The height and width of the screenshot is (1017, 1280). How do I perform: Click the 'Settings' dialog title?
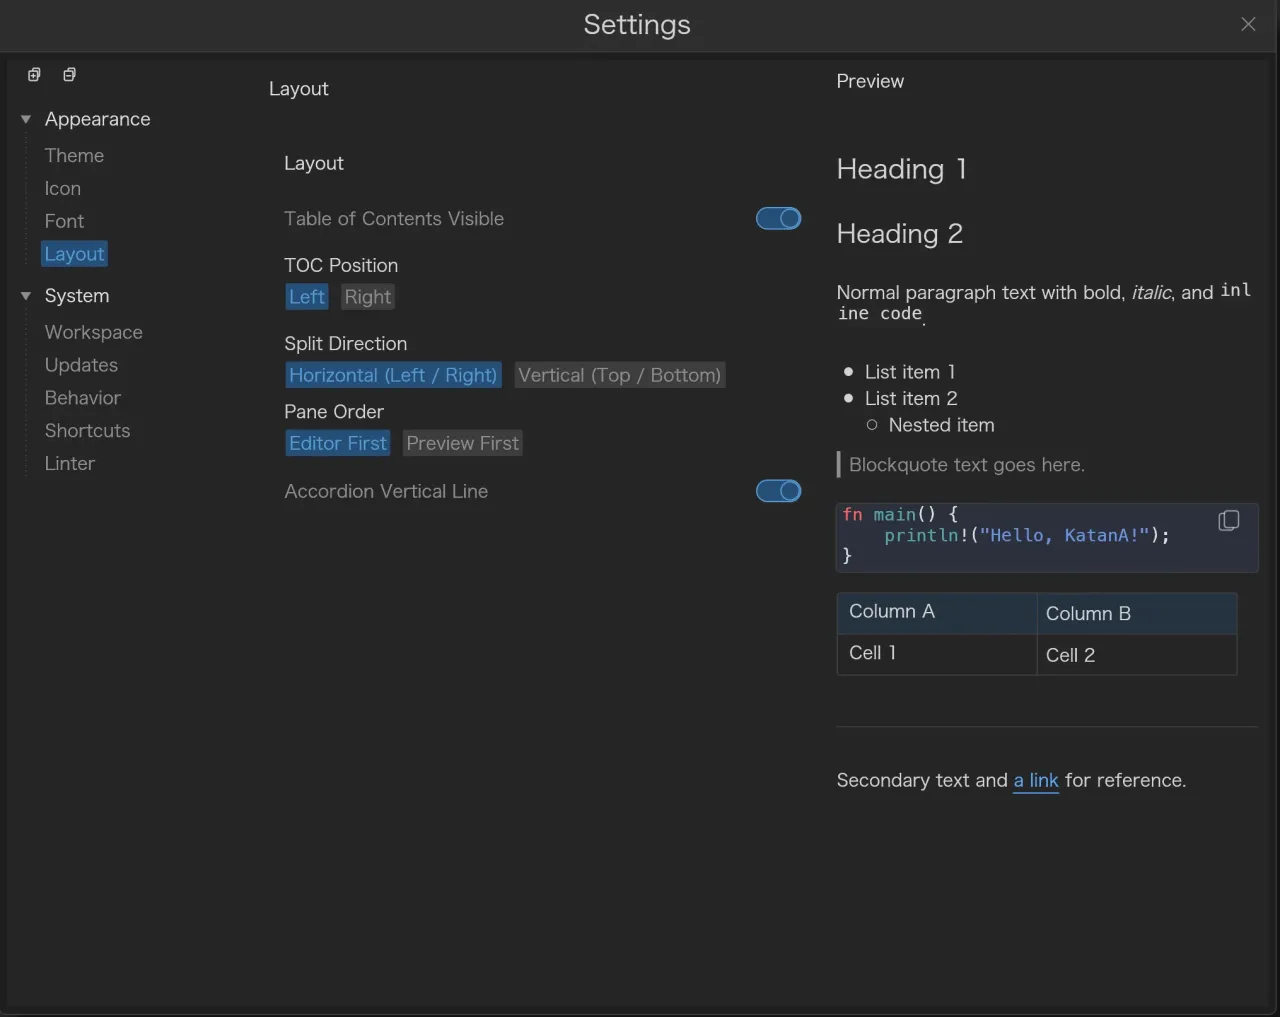[x=637, y=25]
